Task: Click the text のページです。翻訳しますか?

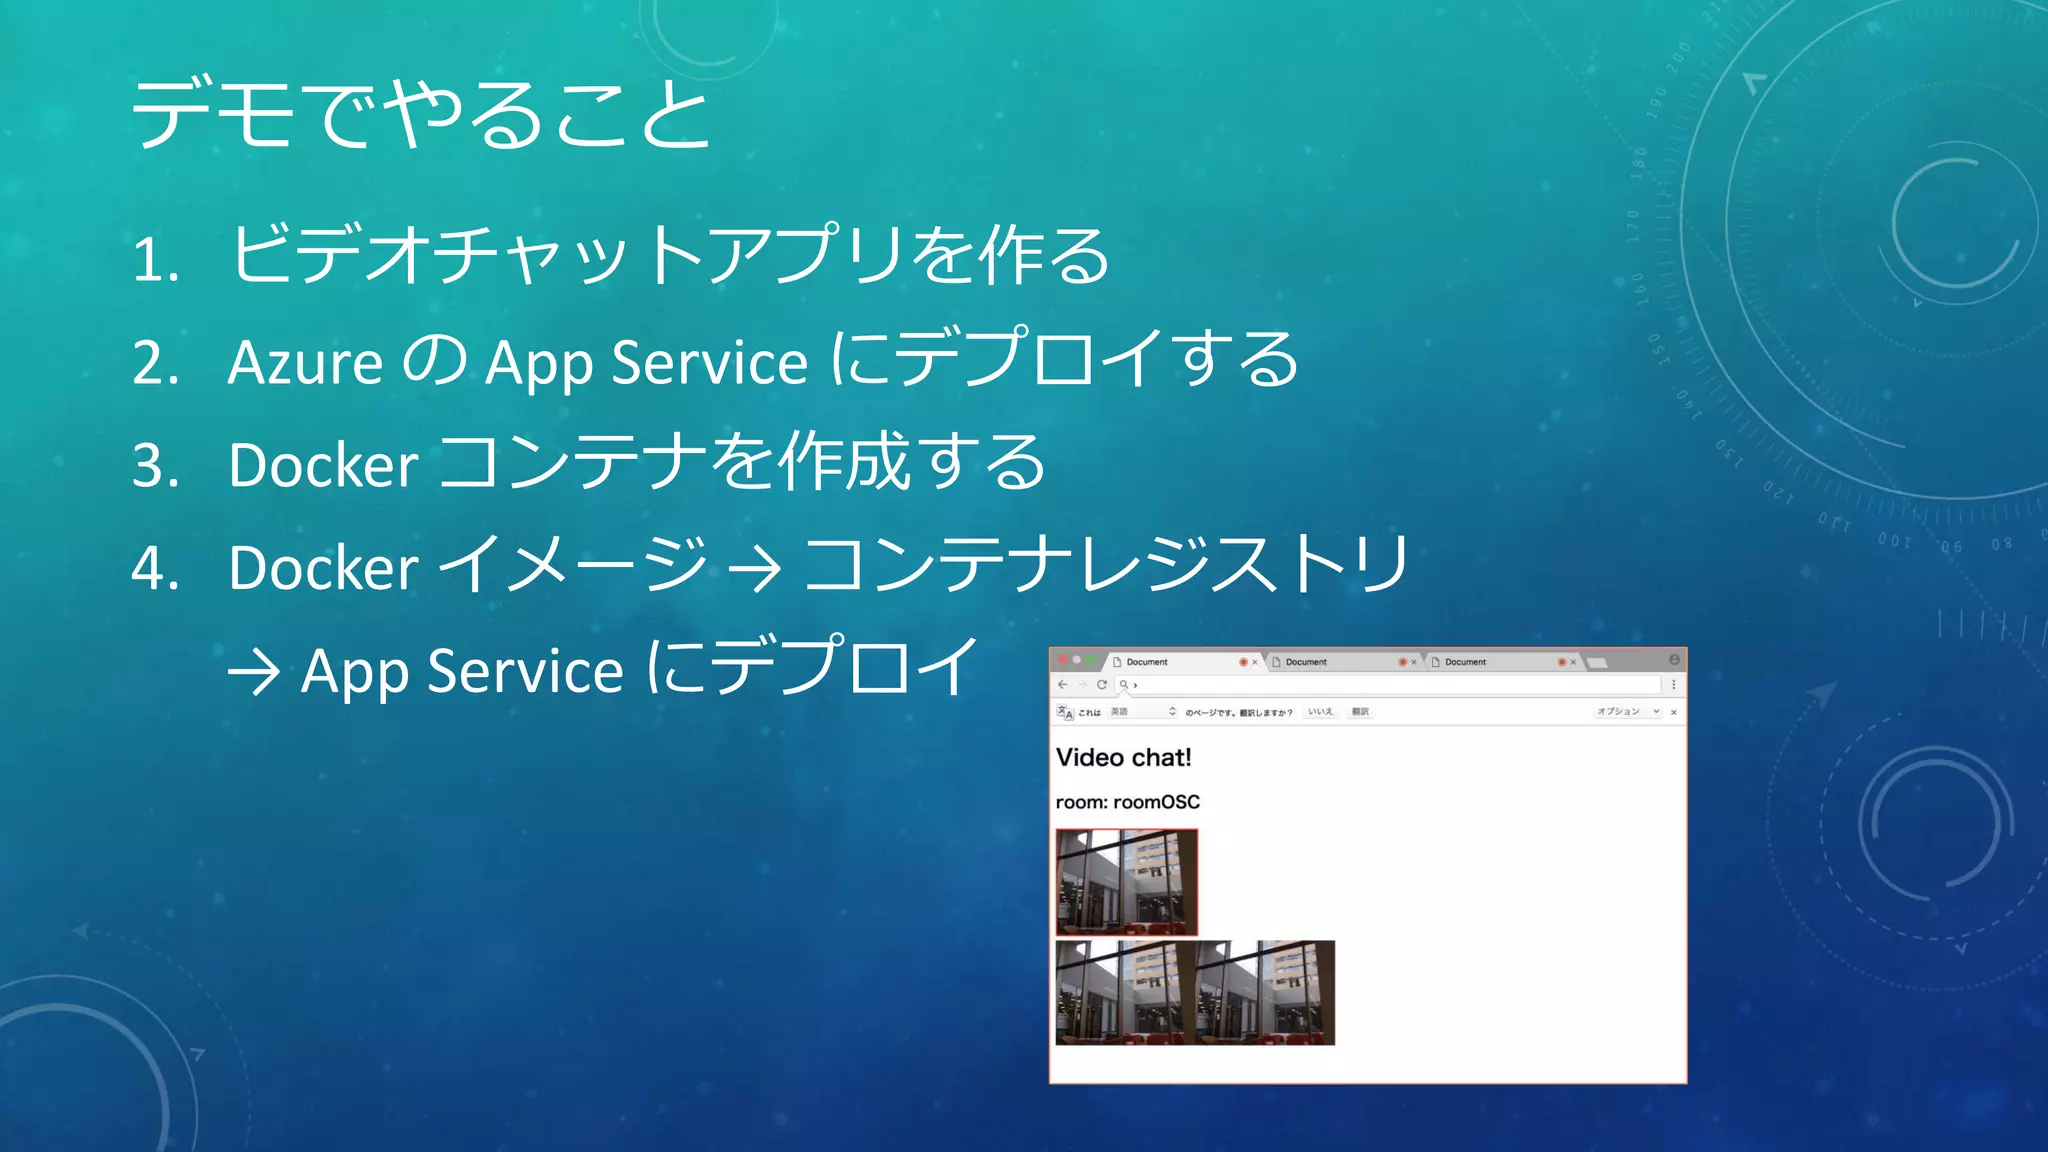Action: 1239,712
